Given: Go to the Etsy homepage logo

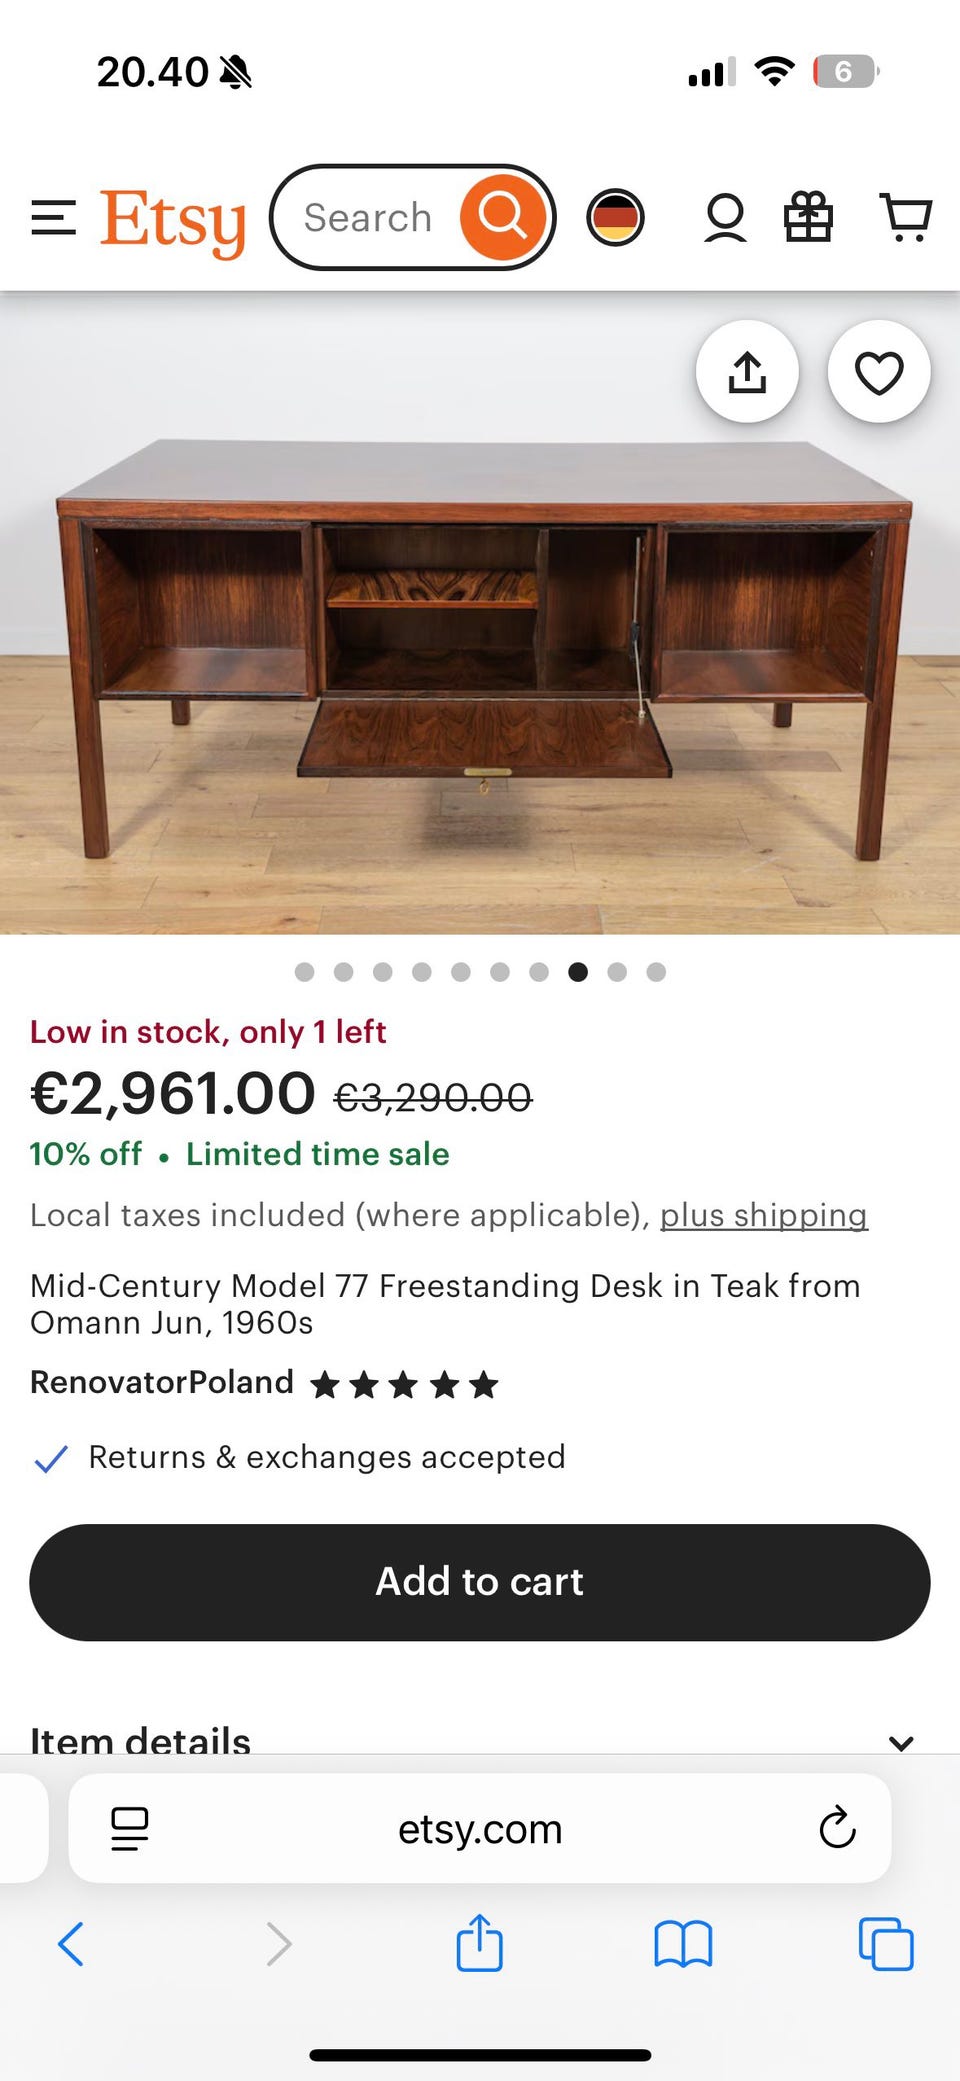Looking at the screenshot, I should (173, 219).
